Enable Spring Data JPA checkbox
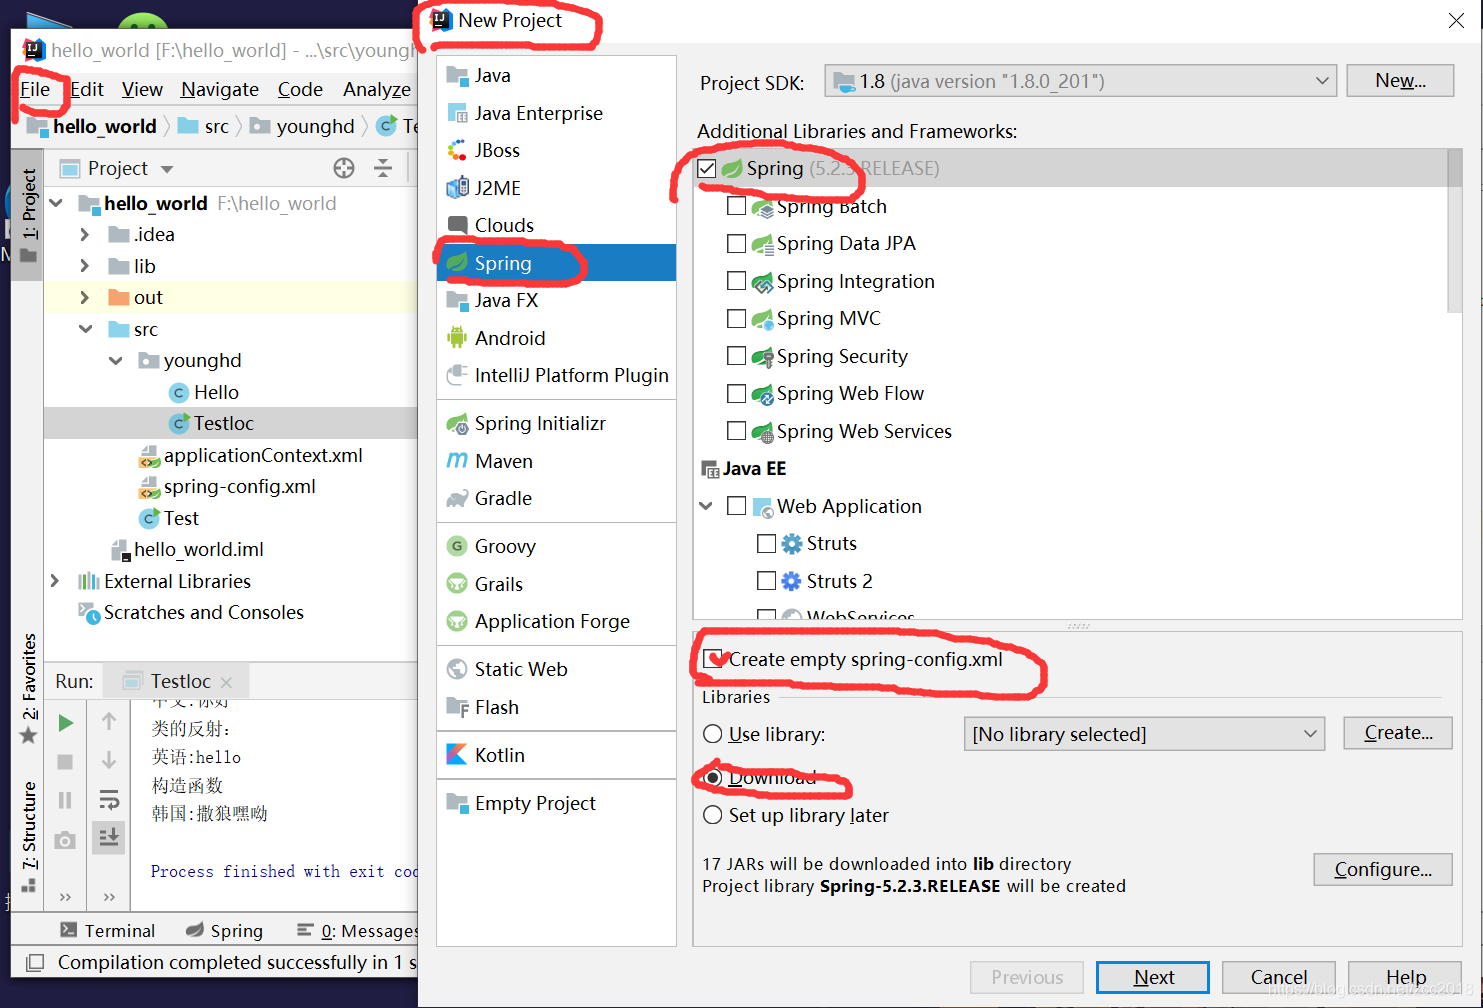 point(737,243)
